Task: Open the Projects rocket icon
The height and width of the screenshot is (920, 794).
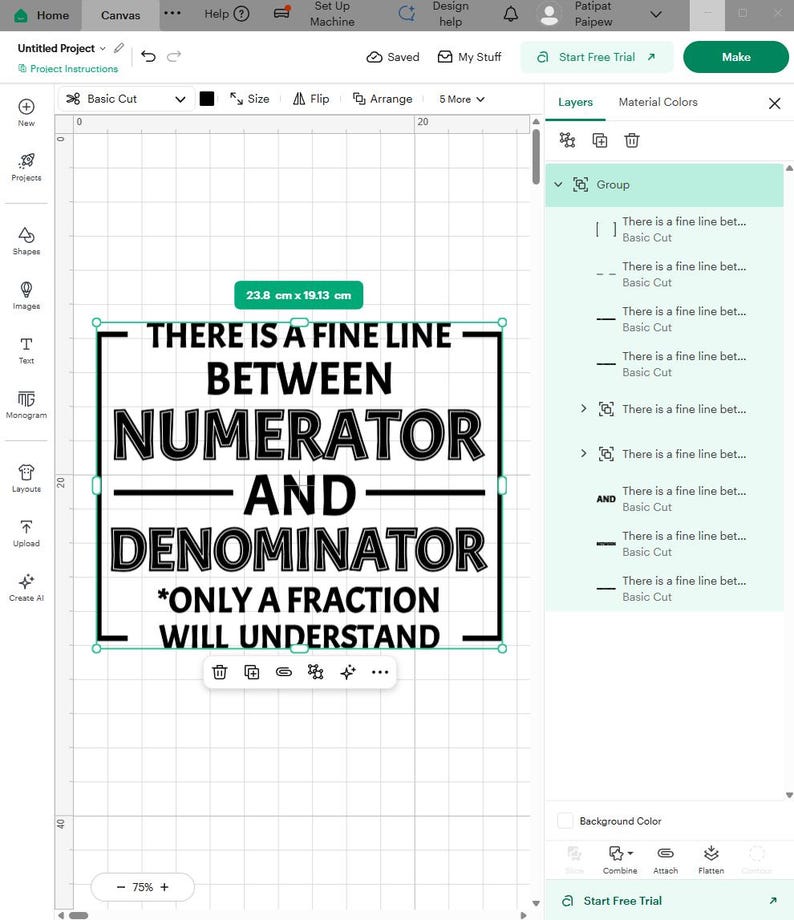Action: pyautogui.click(x=26, y=167)
